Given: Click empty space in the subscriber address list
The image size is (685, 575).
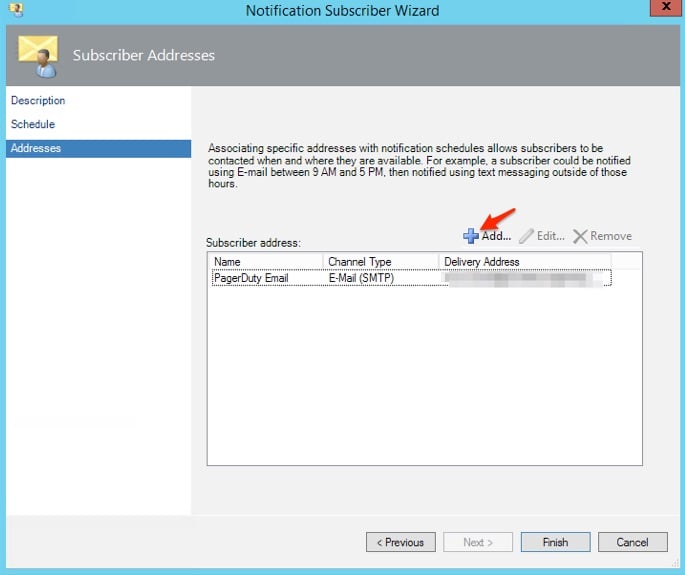Looking at the screenshot, I should tap(424, 380).
